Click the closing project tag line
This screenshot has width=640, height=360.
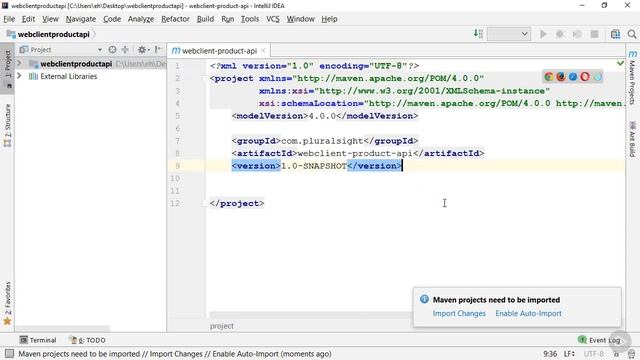pos(237,203)
